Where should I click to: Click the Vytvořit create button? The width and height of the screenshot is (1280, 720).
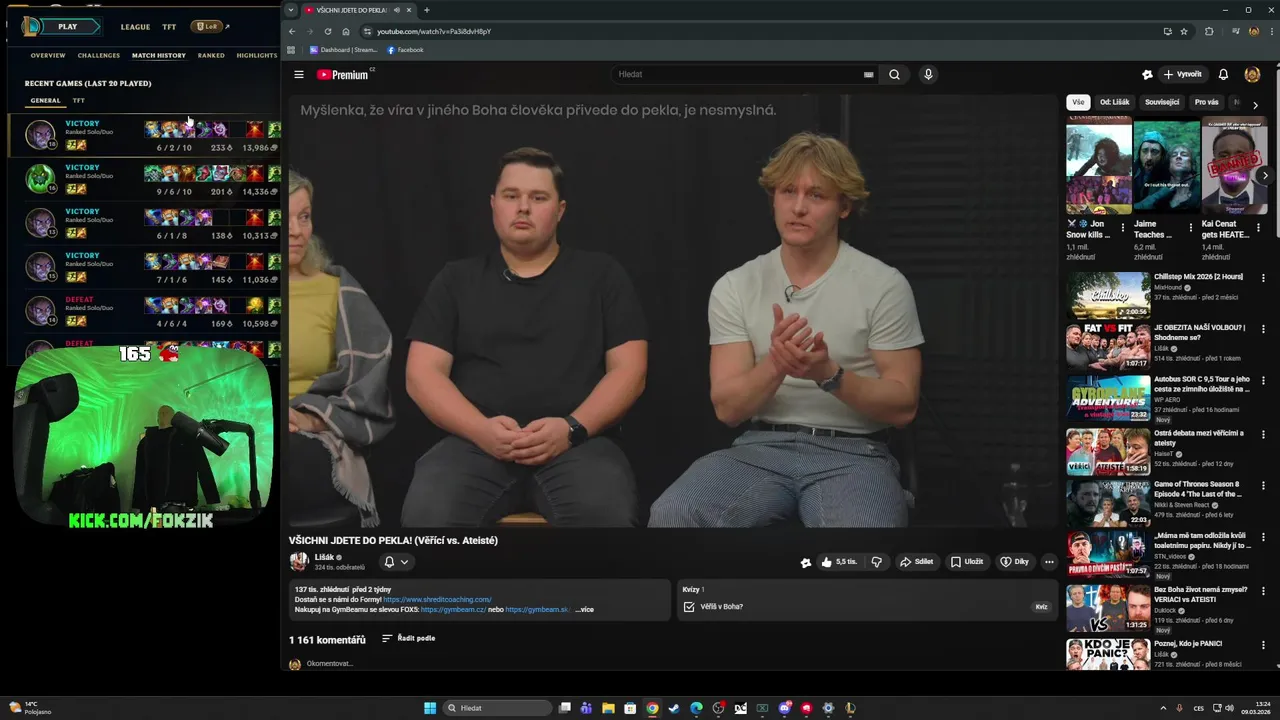(1182, 74)
